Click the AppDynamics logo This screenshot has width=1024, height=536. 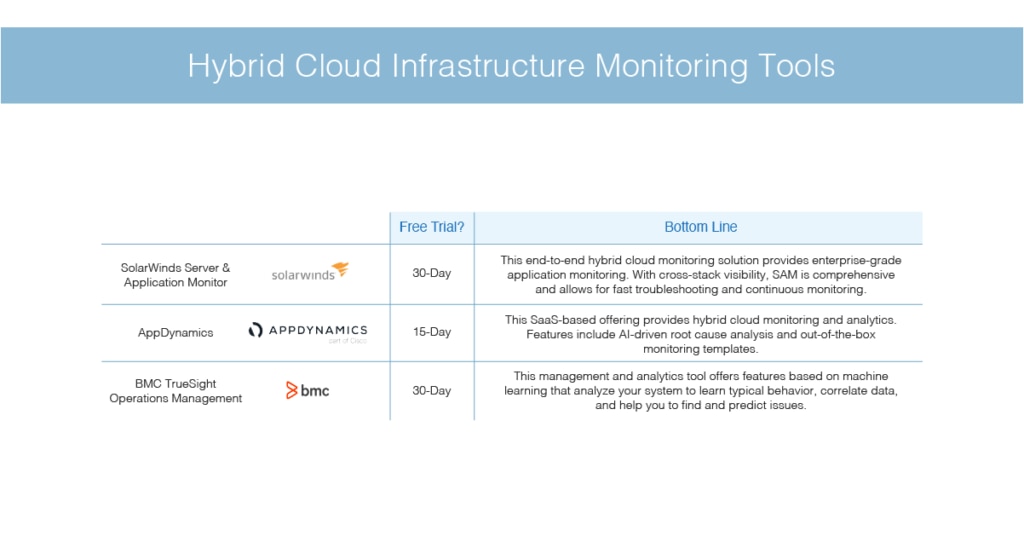[308, 332]
